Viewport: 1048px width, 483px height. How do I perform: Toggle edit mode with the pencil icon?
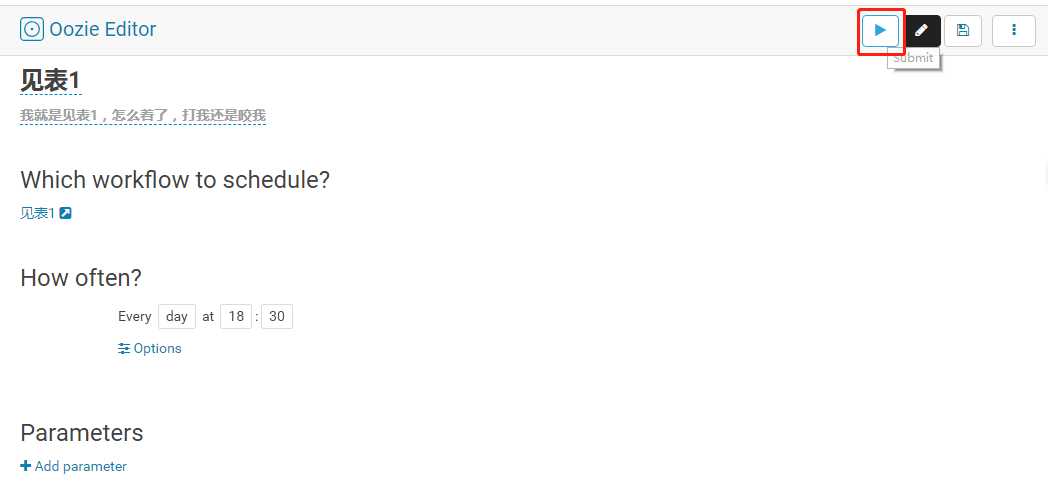pos(922,31)
